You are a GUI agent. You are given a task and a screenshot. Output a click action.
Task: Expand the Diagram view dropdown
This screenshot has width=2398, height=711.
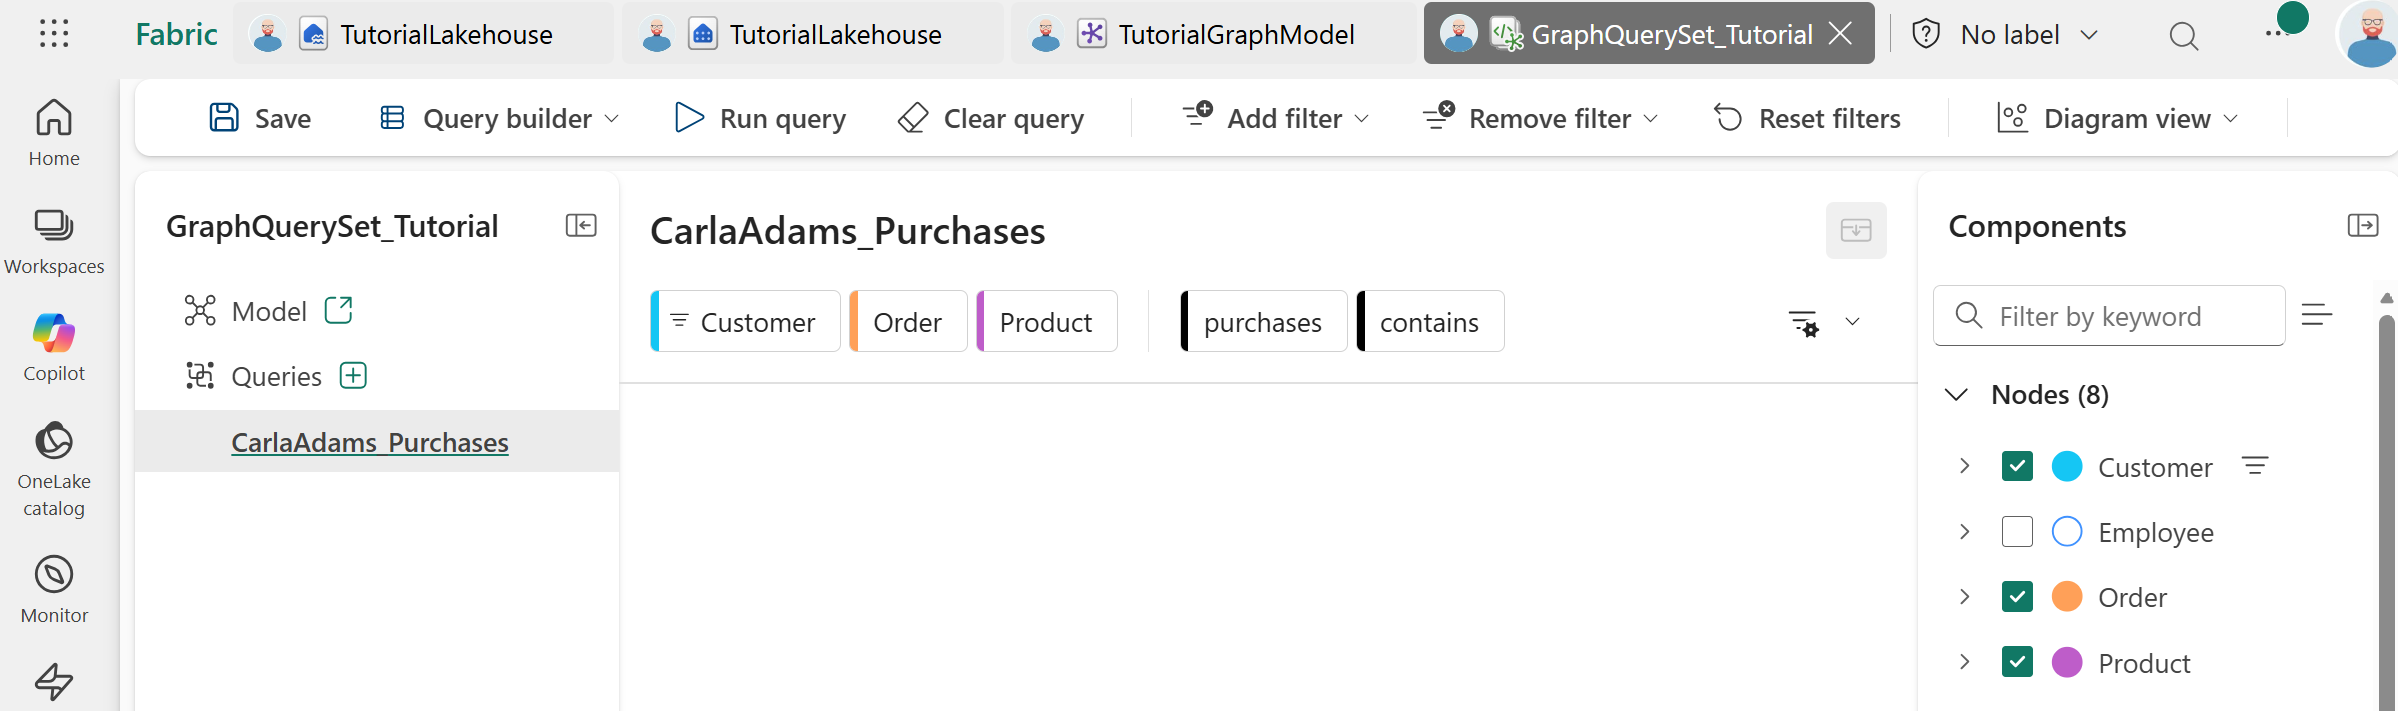(2117, 119)
